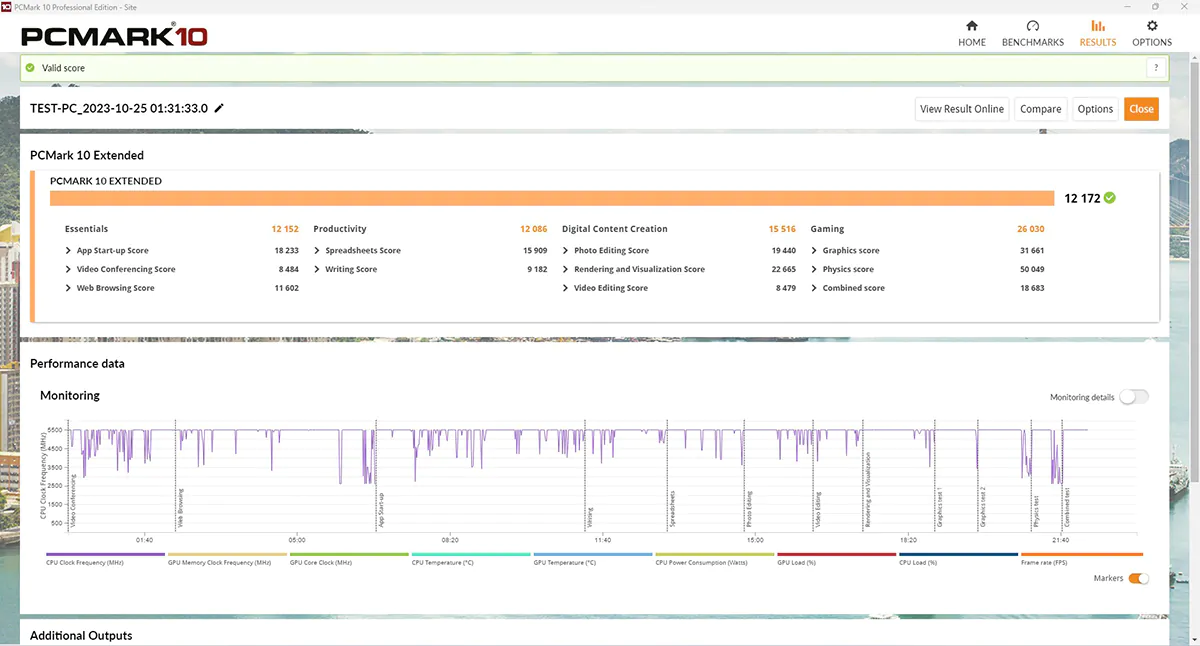This screenshot has height=646, width=1200.
Task: Select GPU Load legend entry
Action: click(837, 559)
